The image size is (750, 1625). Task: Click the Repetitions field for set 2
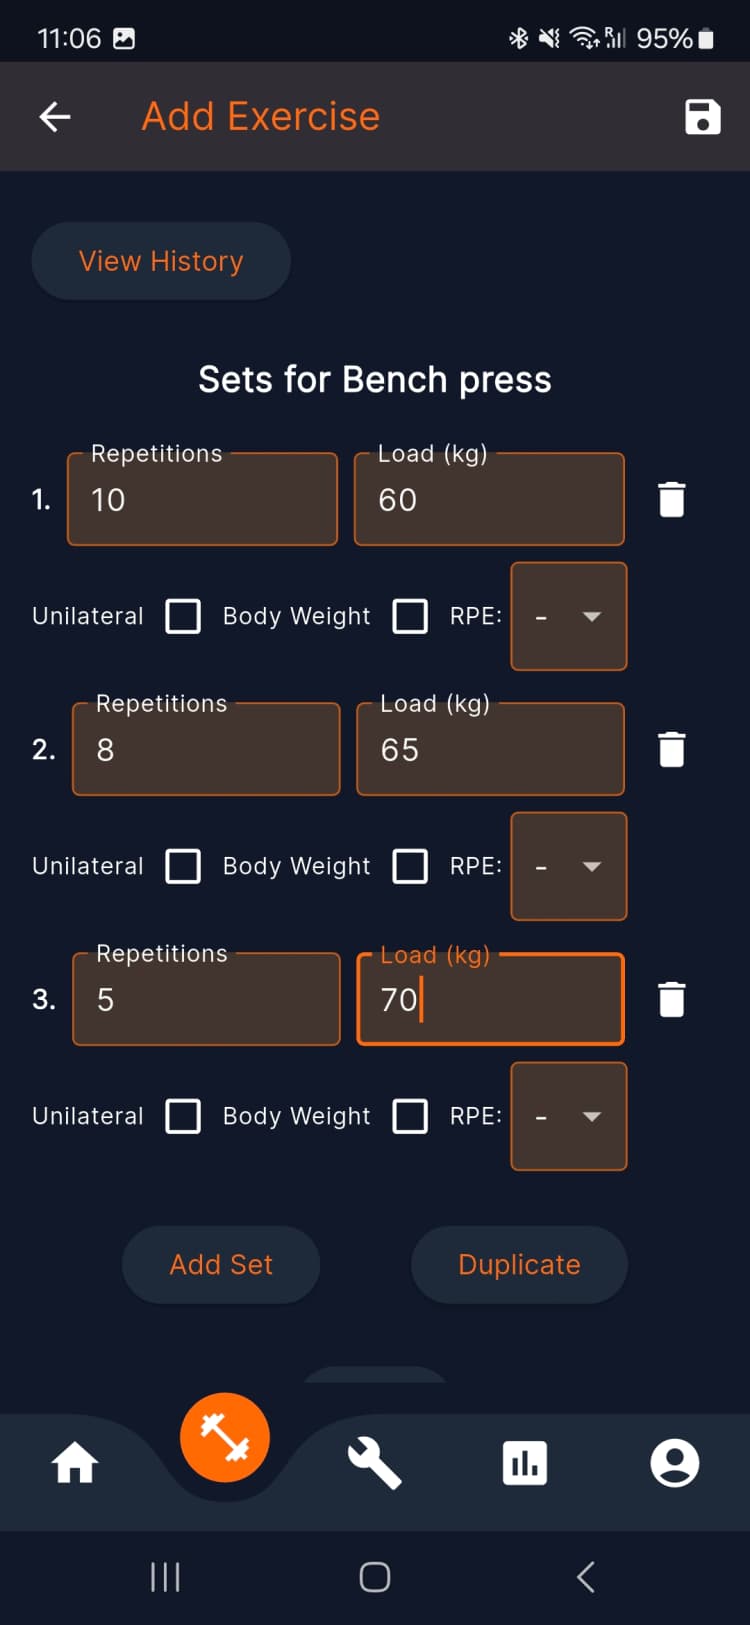(x=205, y=748)
